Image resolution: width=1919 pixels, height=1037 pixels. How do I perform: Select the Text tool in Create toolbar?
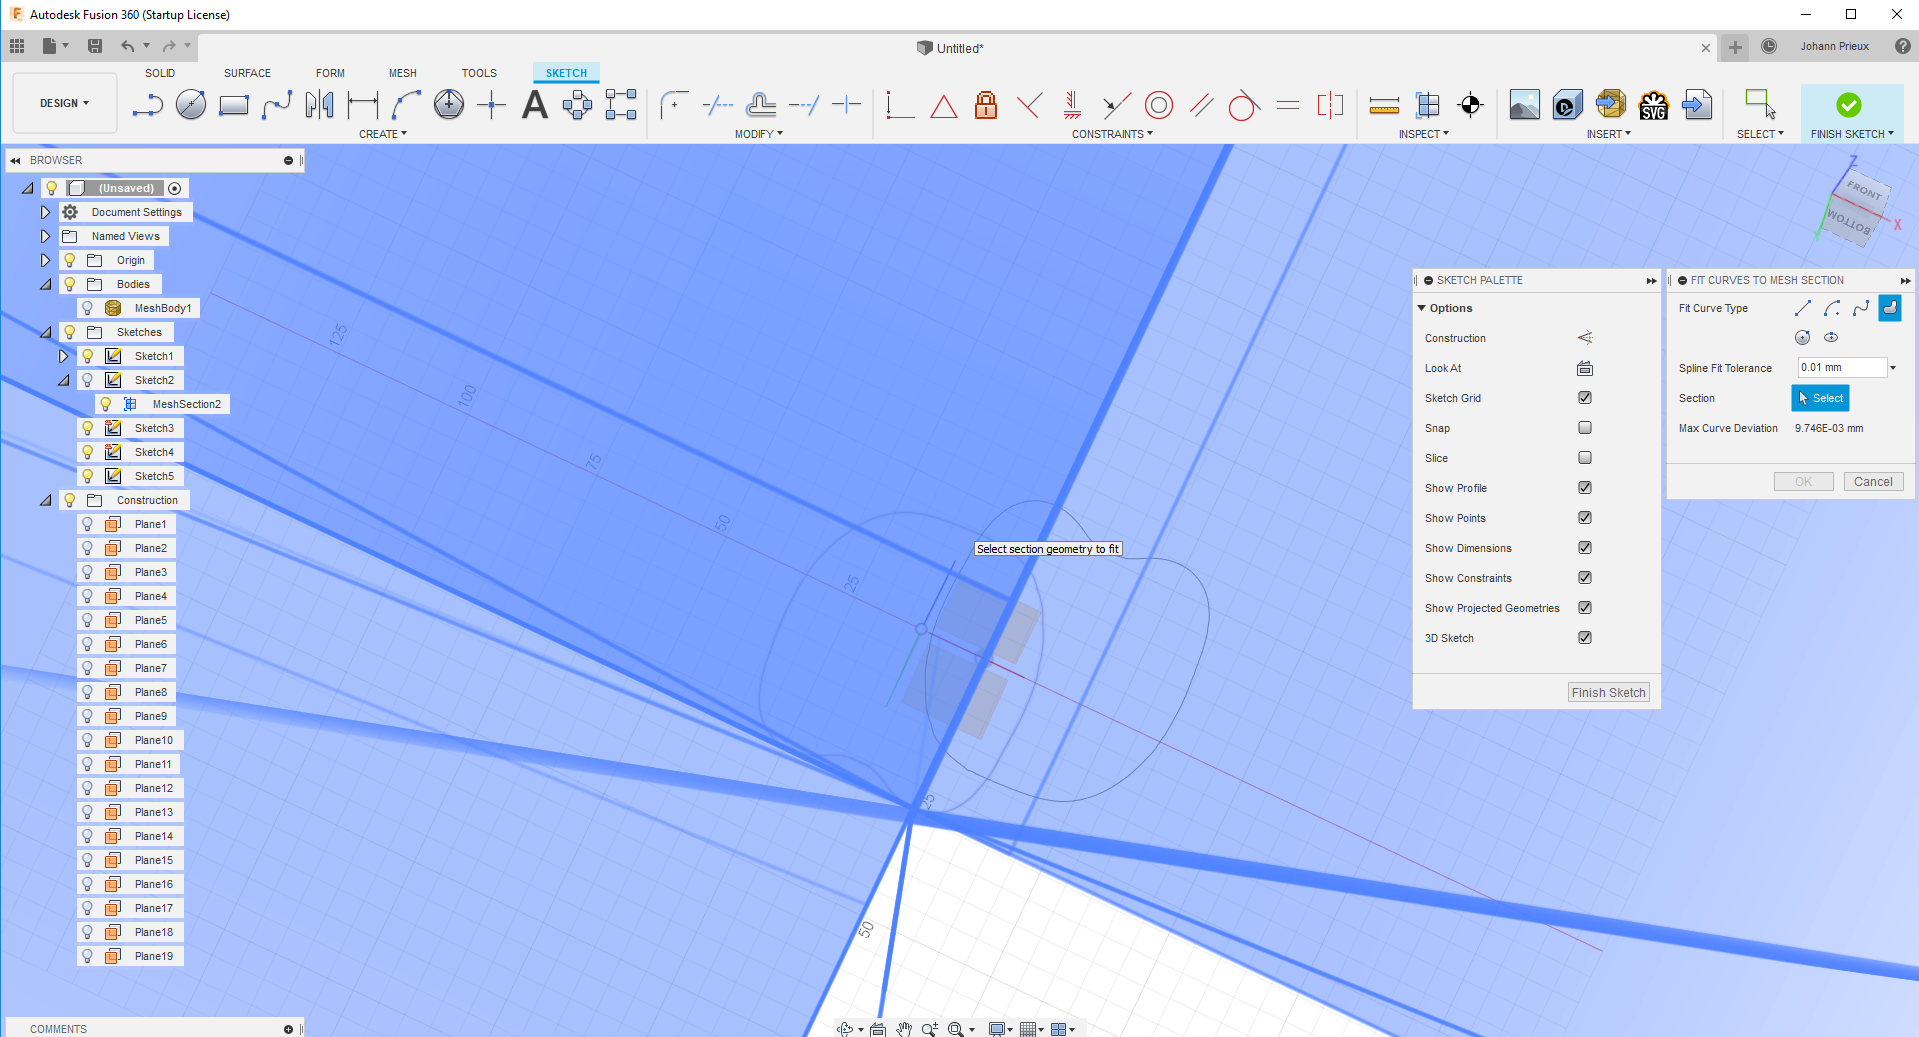tap(535, 104)
